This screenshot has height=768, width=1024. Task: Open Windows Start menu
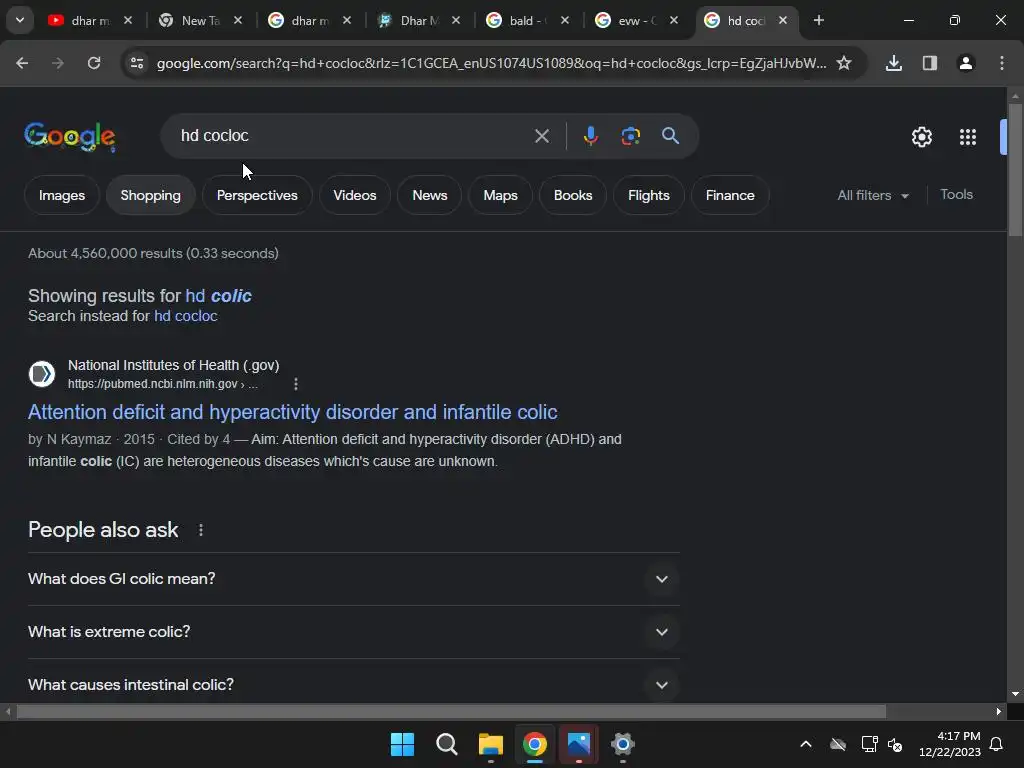pyautogui.click(x=402, y=744)
